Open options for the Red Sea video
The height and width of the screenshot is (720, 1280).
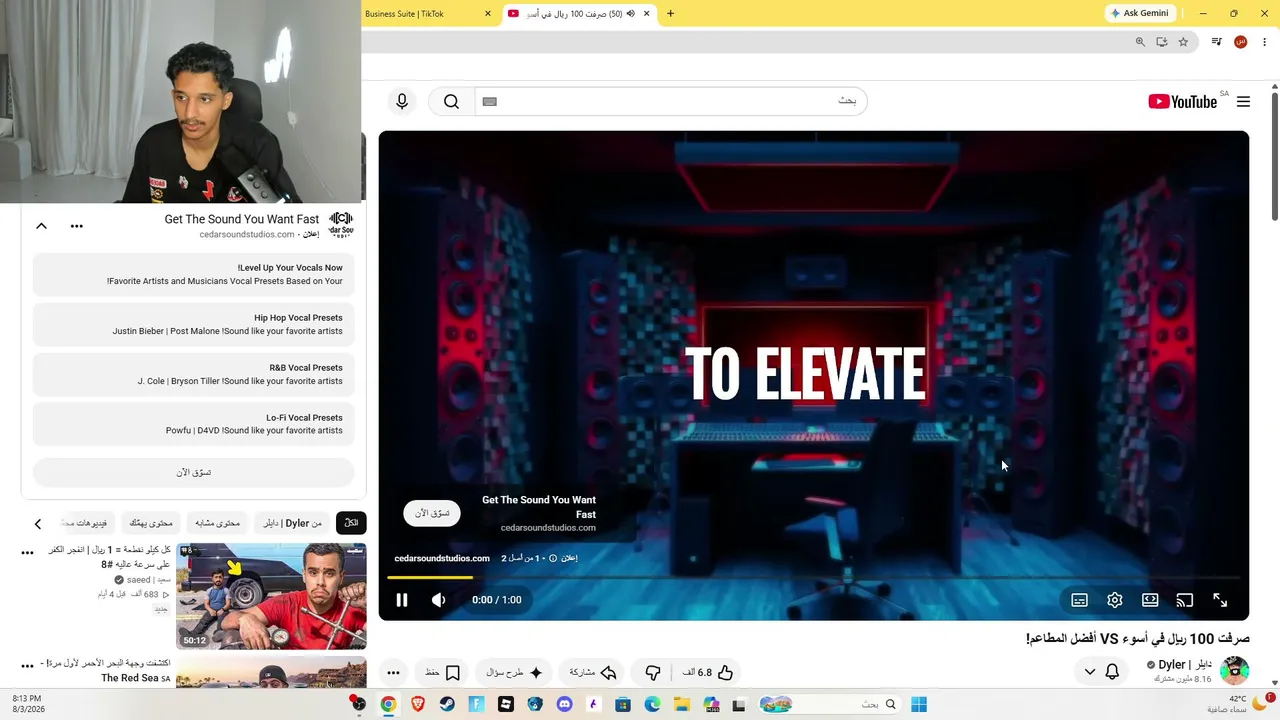(x=27, y=665)
